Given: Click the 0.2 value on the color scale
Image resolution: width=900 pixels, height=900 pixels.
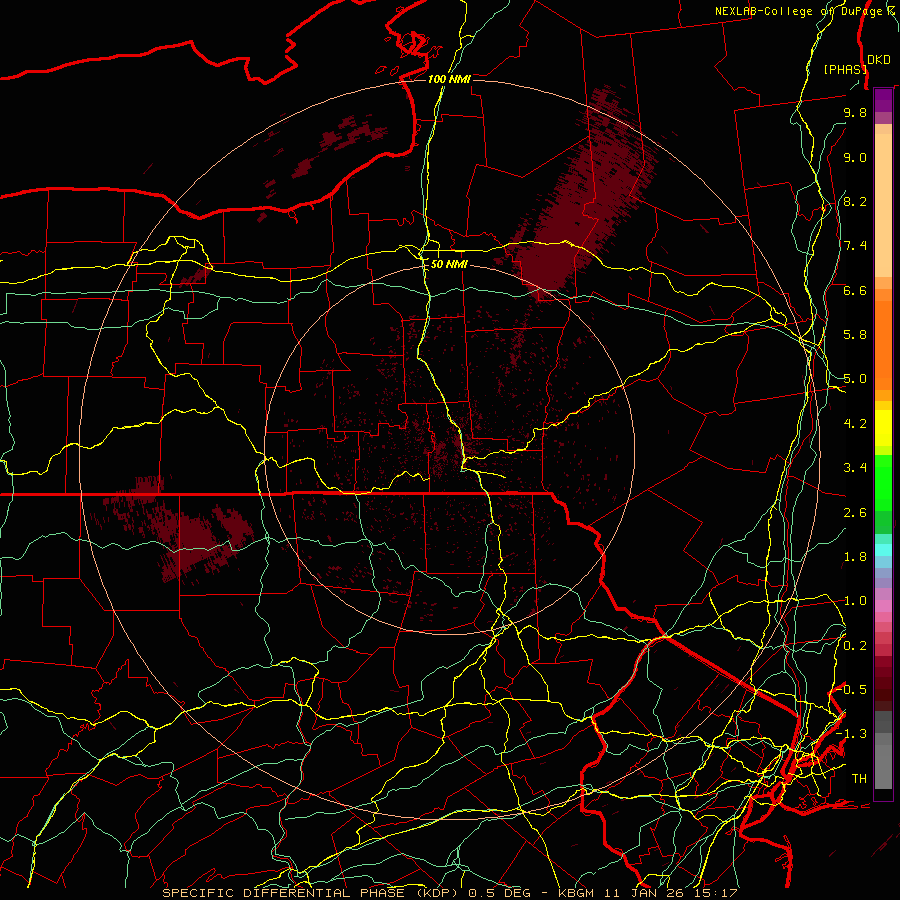Looking at the screenshot, I should pyautogui.click(x=855, y=646).
